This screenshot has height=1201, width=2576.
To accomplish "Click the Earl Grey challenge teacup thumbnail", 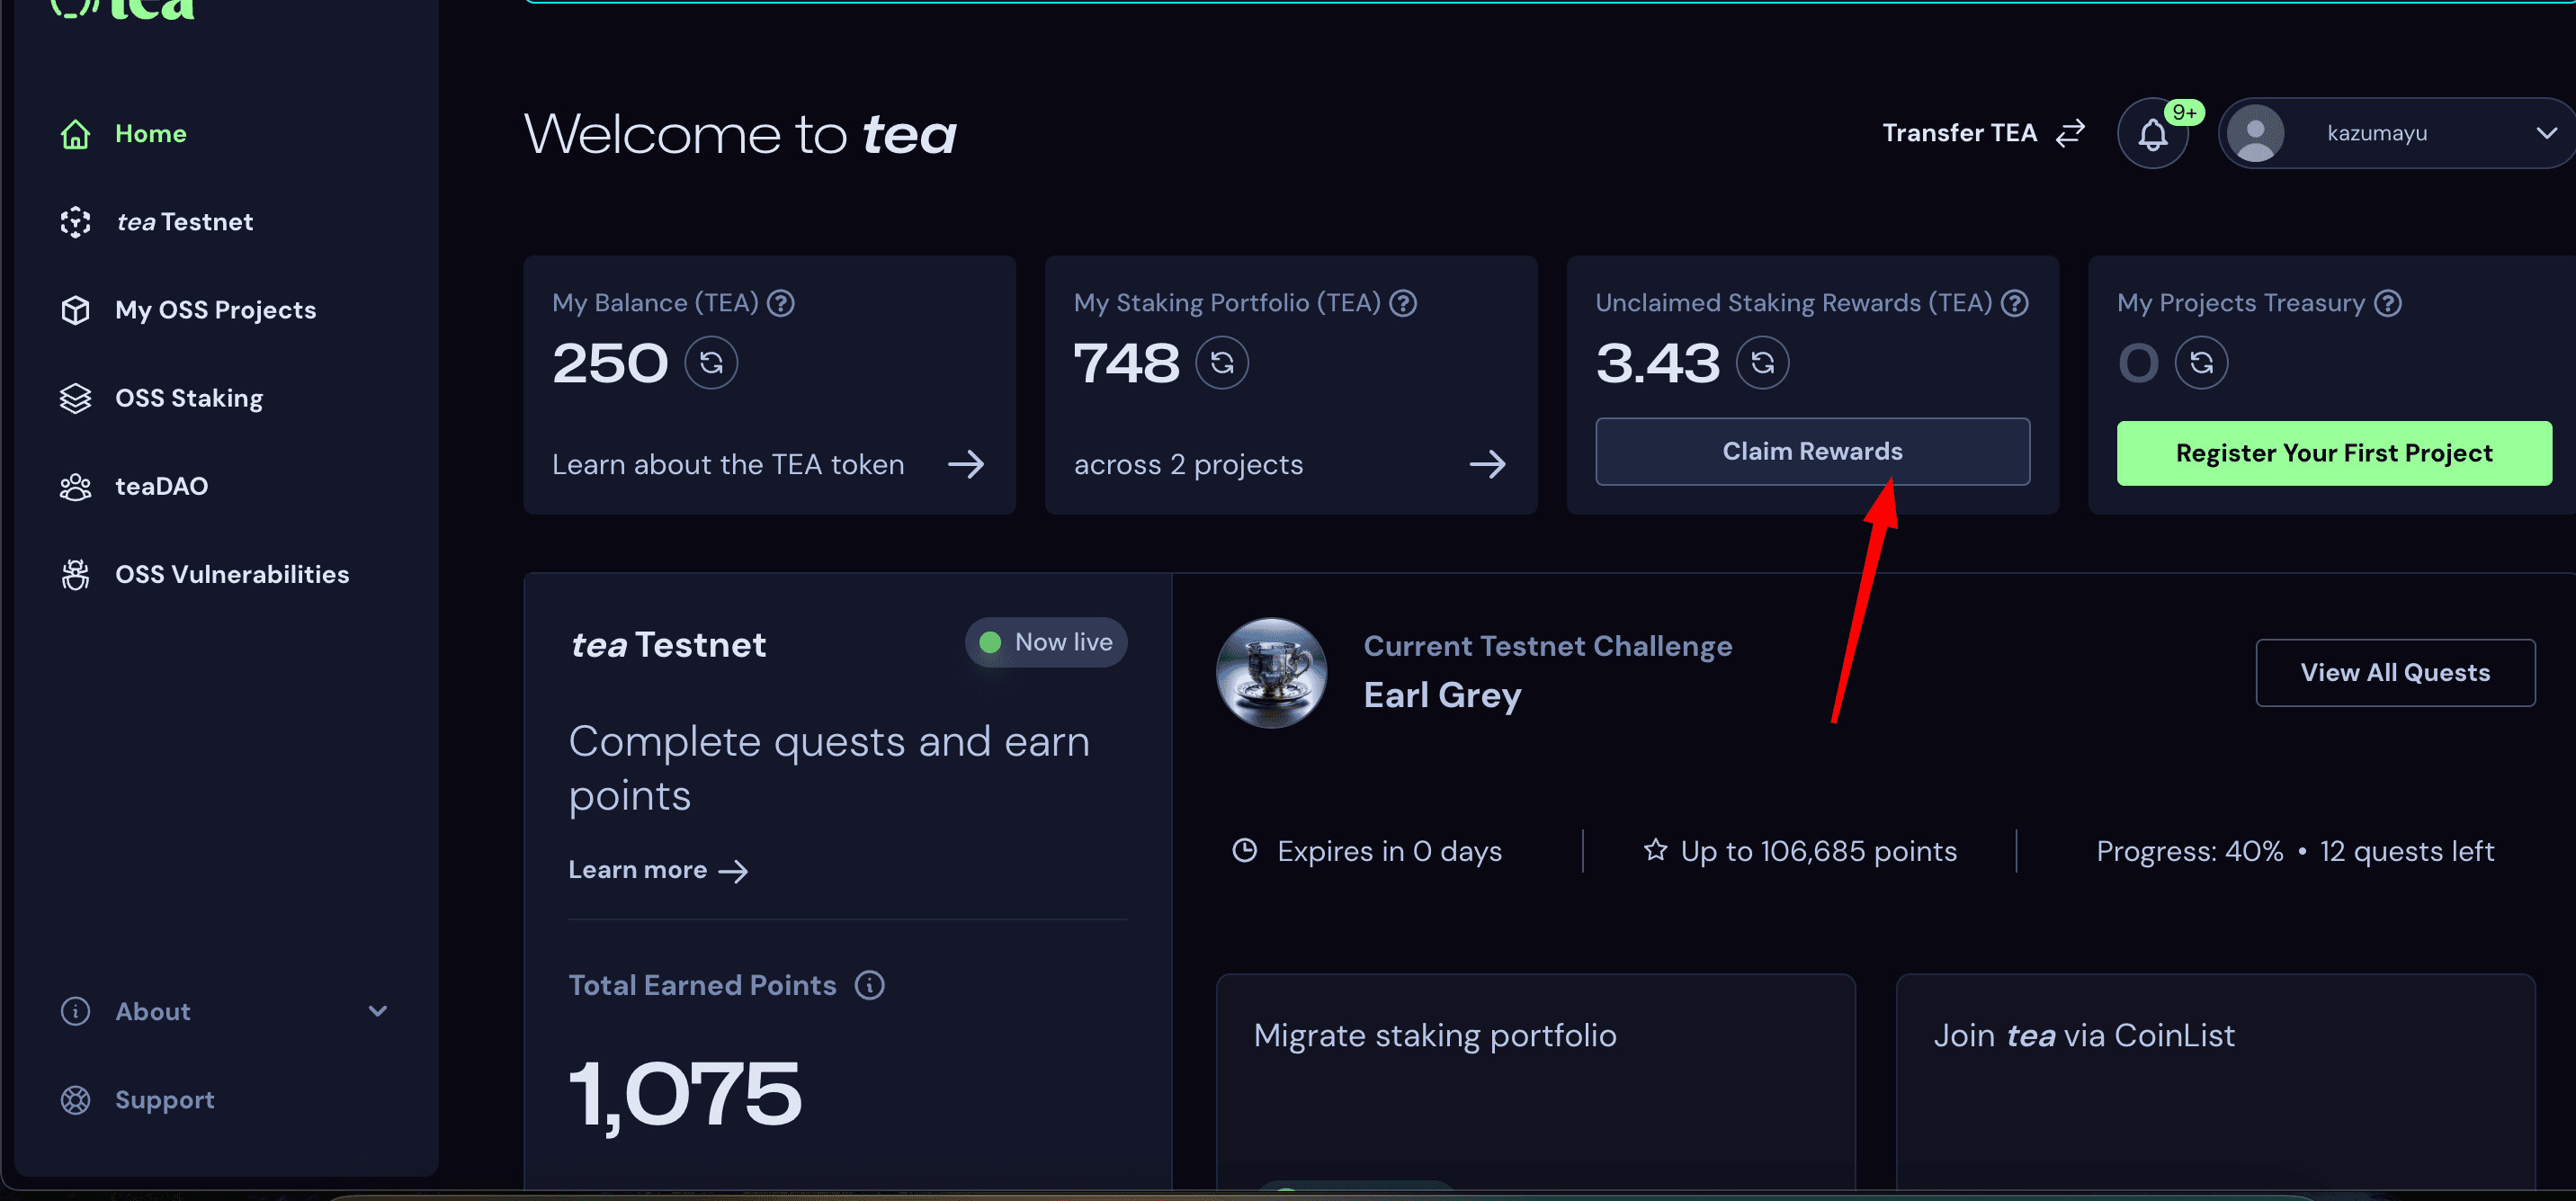I will point(1271,672).
